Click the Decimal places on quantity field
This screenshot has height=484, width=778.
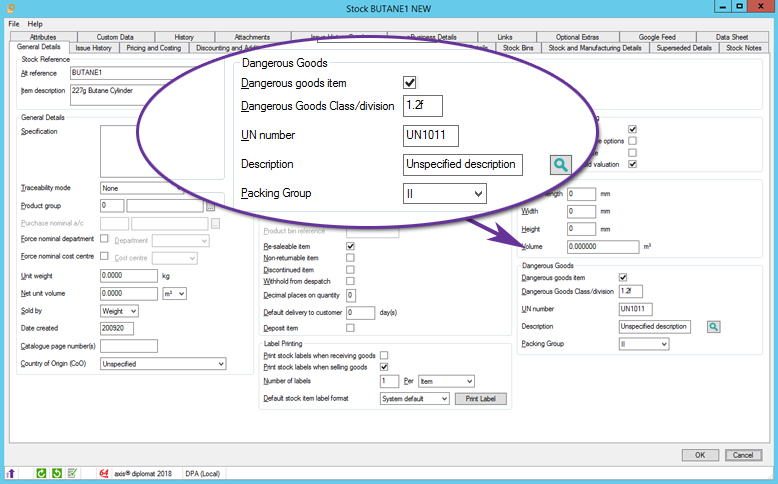point(350,295)
